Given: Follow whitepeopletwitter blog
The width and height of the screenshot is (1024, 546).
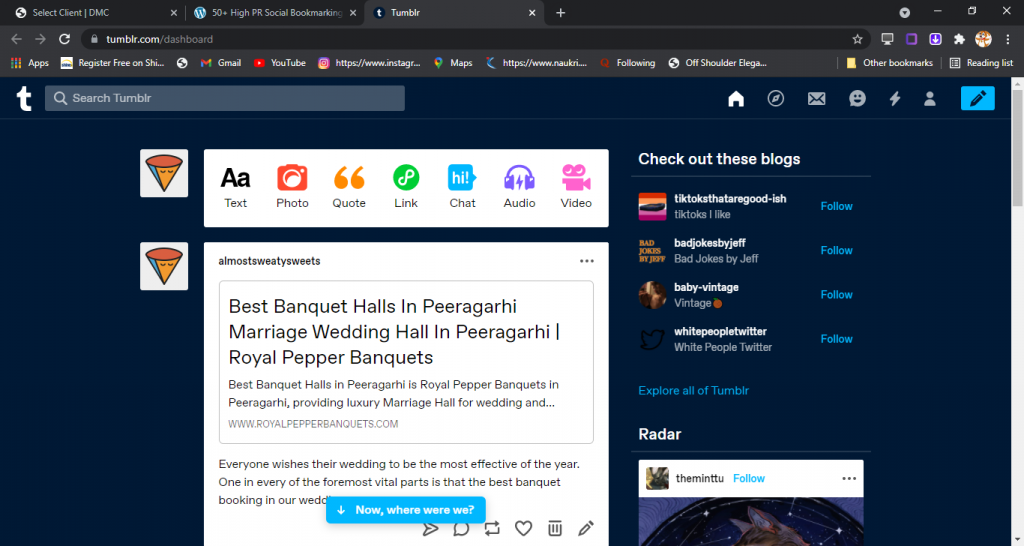Looking at the screenshot, I should pos(837,339).
